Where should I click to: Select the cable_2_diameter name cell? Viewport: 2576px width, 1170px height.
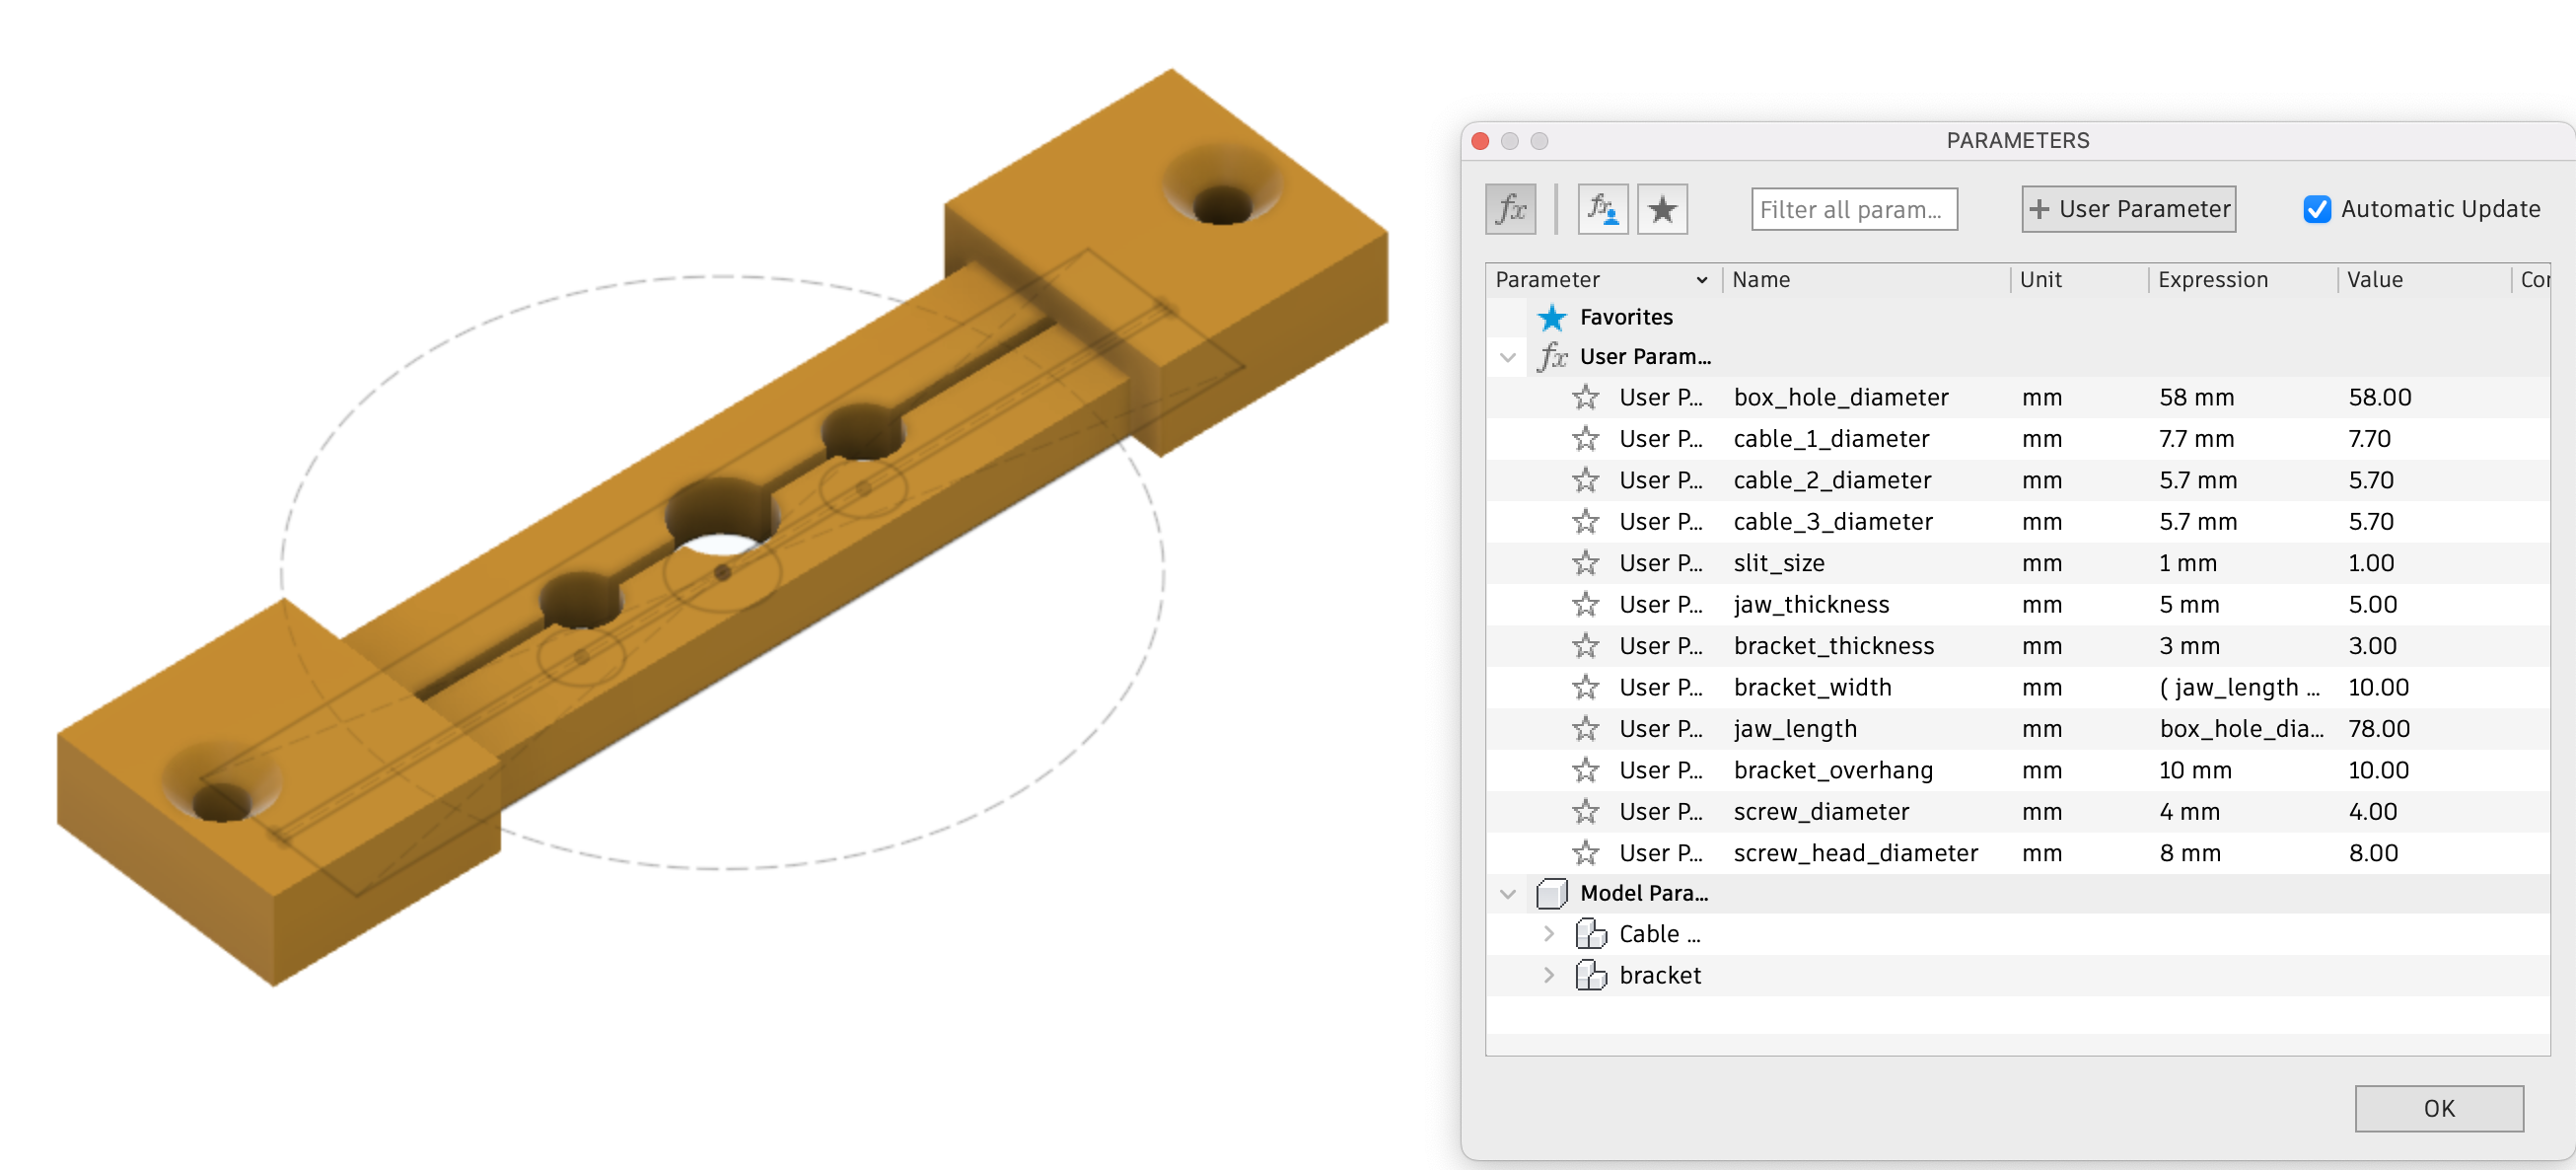click(x=1832, y=481)
